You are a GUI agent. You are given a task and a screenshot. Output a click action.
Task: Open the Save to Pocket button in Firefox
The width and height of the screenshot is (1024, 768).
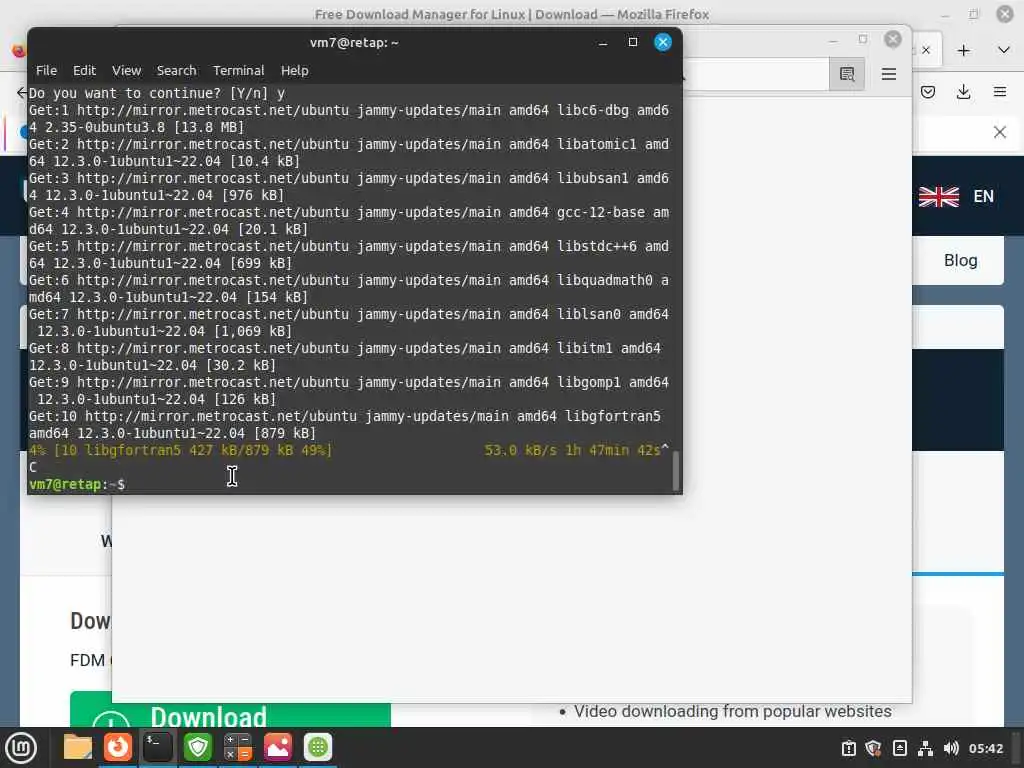pyautogui.click(x=927, y=92)
